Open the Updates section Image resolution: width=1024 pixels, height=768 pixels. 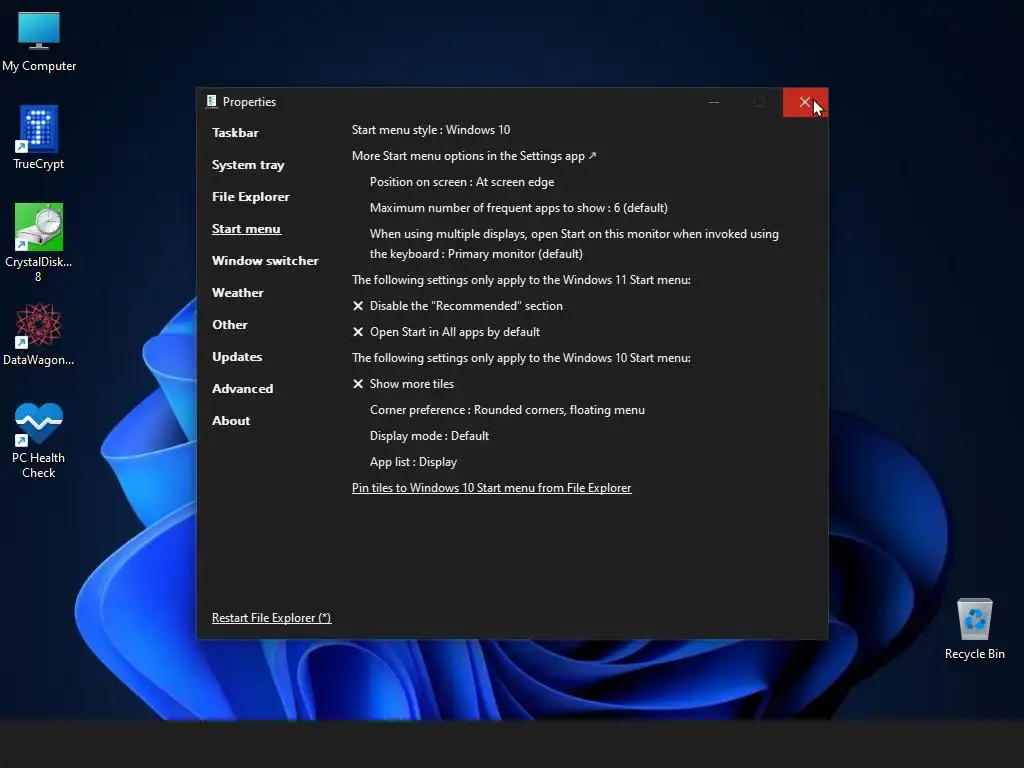[x=237, y=357]
